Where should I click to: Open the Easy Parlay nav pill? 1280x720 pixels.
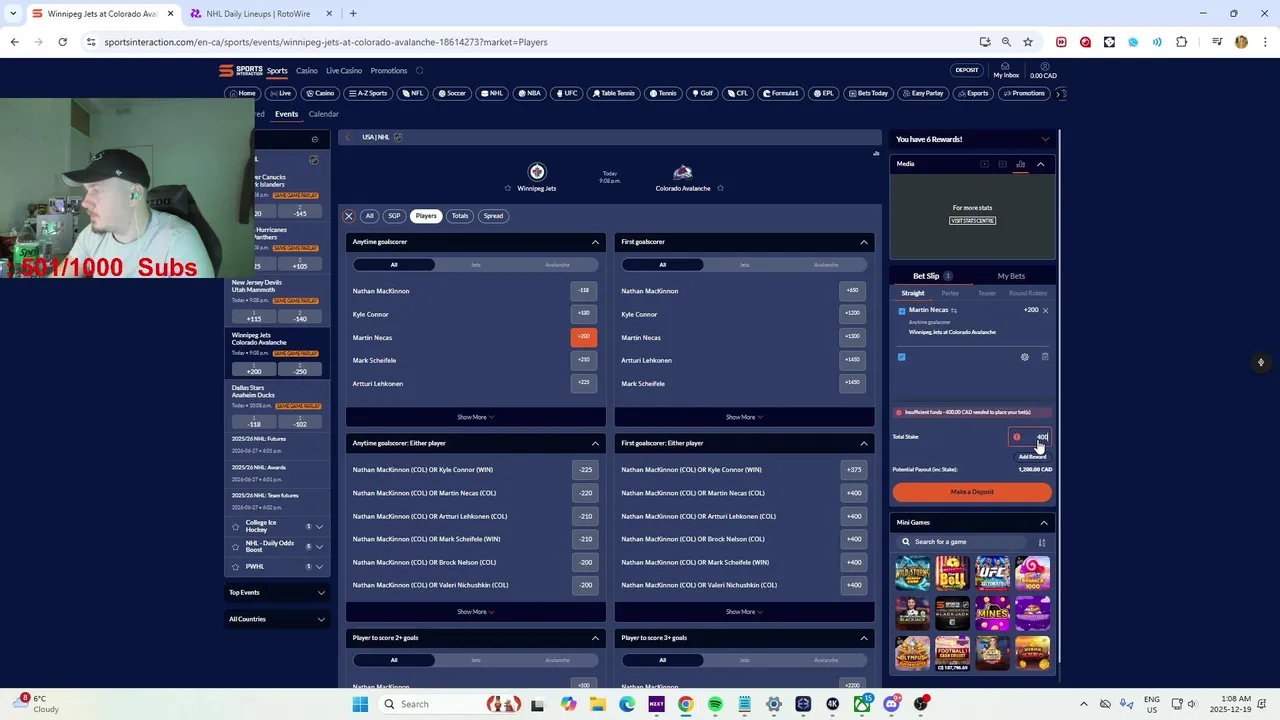point(923,94)
